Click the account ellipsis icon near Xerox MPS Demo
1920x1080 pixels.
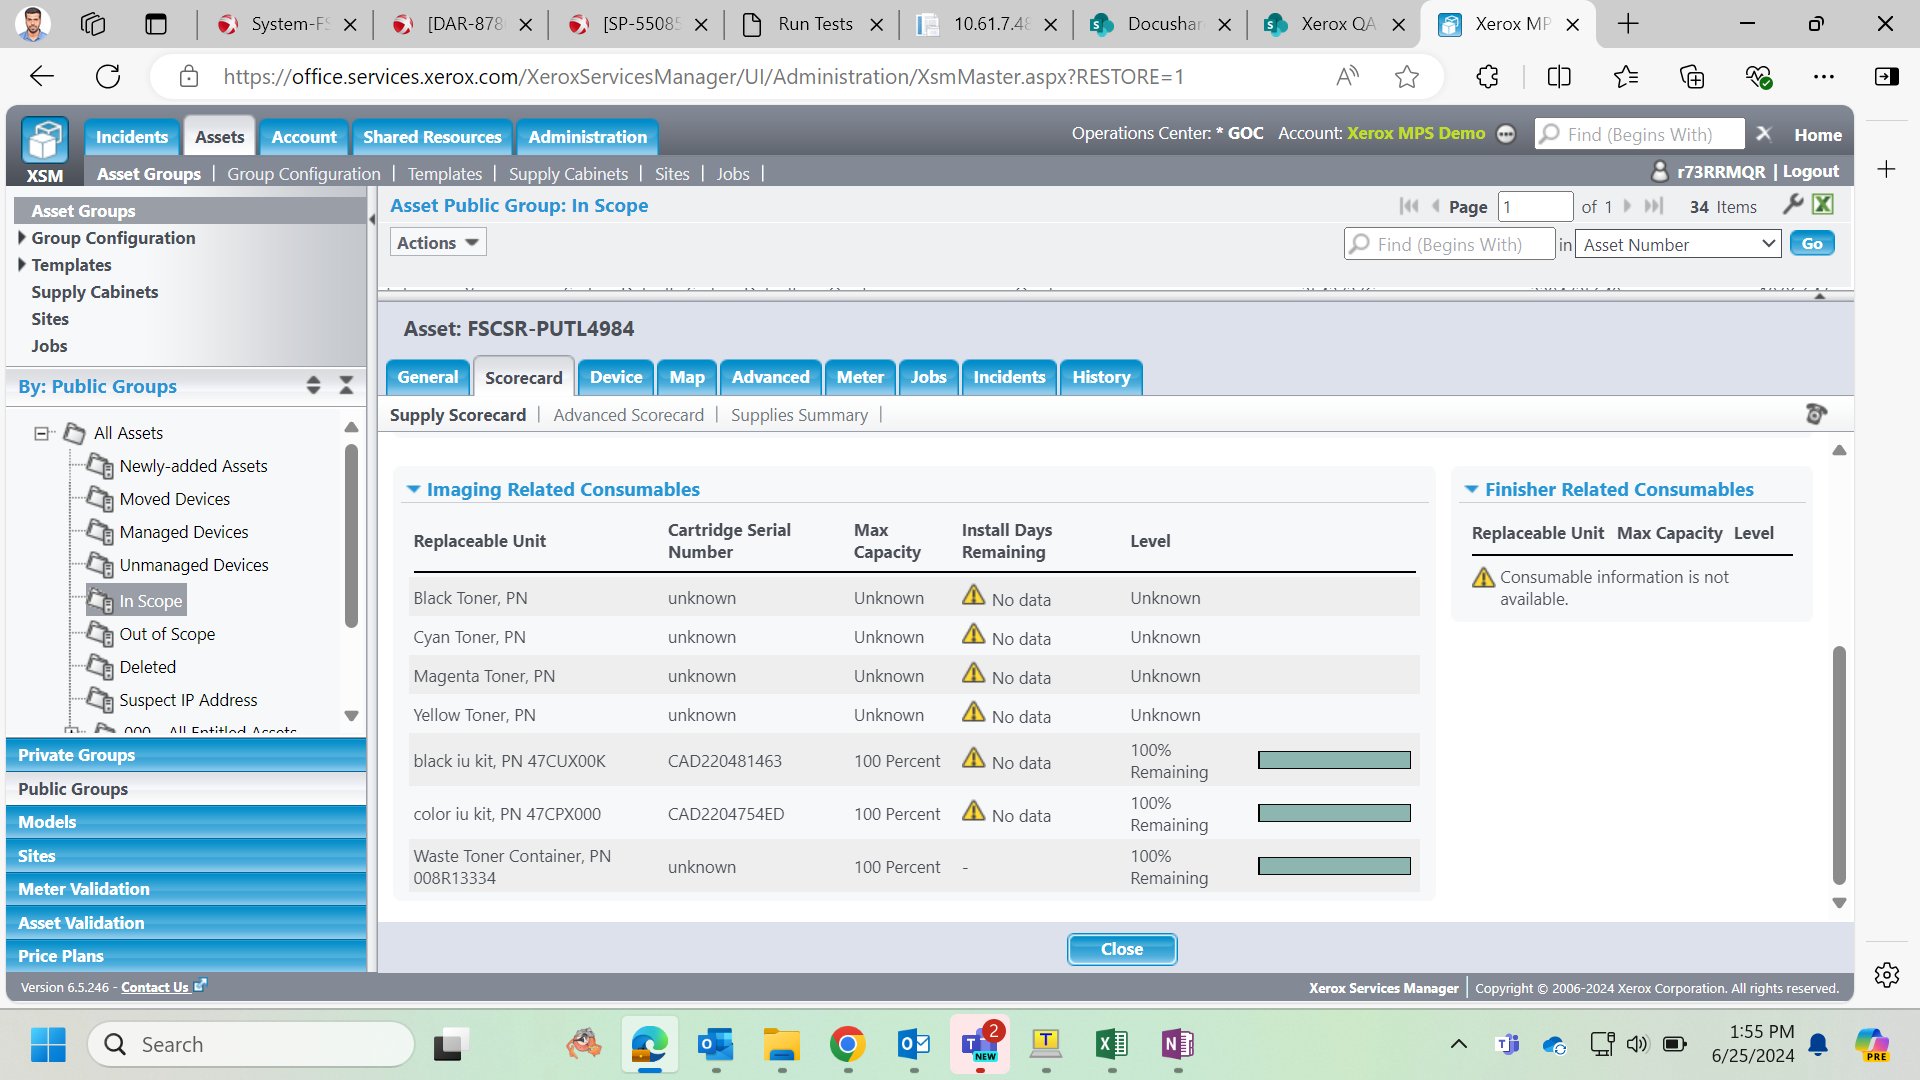[x=1506, y=135]
